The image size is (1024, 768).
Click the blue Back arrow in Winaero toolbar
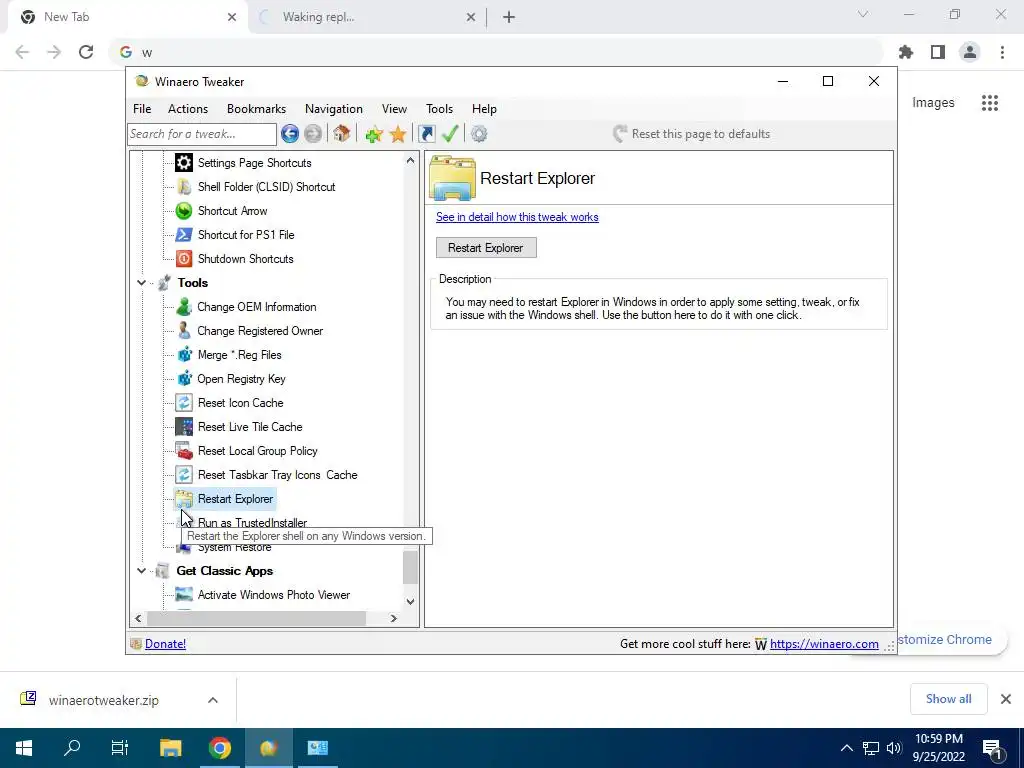point(290,134)
